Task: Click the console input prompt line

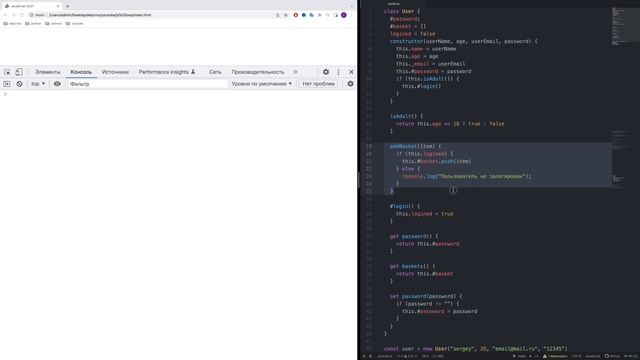Action: pos(178,94)
